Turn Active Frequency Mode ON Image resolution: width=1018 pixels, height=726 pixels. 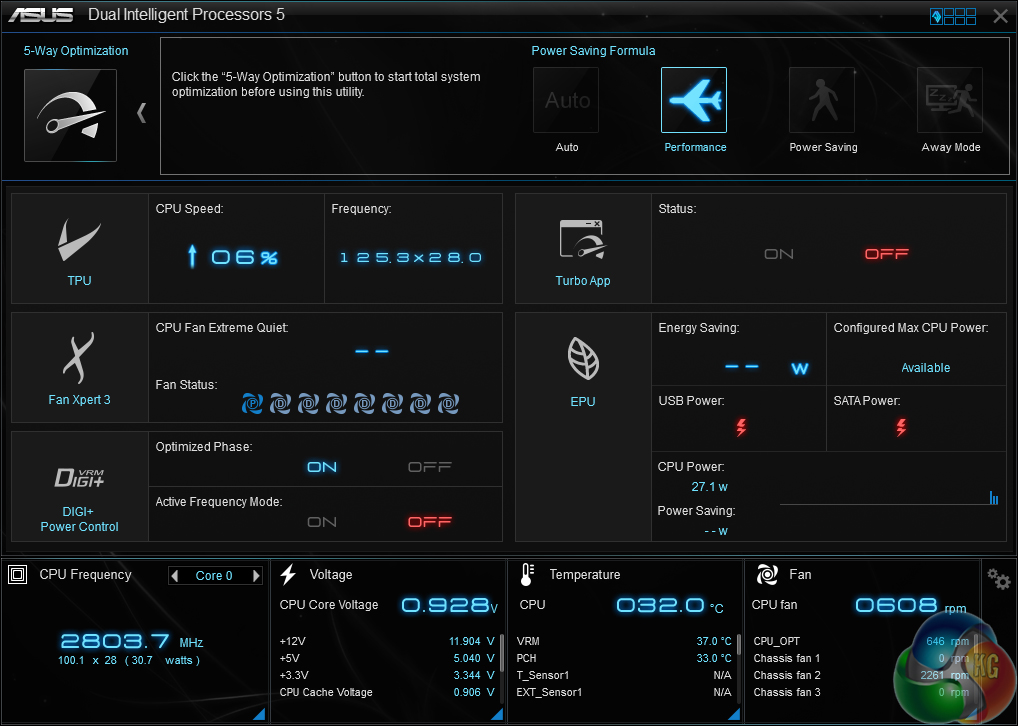tap(322, 522)
